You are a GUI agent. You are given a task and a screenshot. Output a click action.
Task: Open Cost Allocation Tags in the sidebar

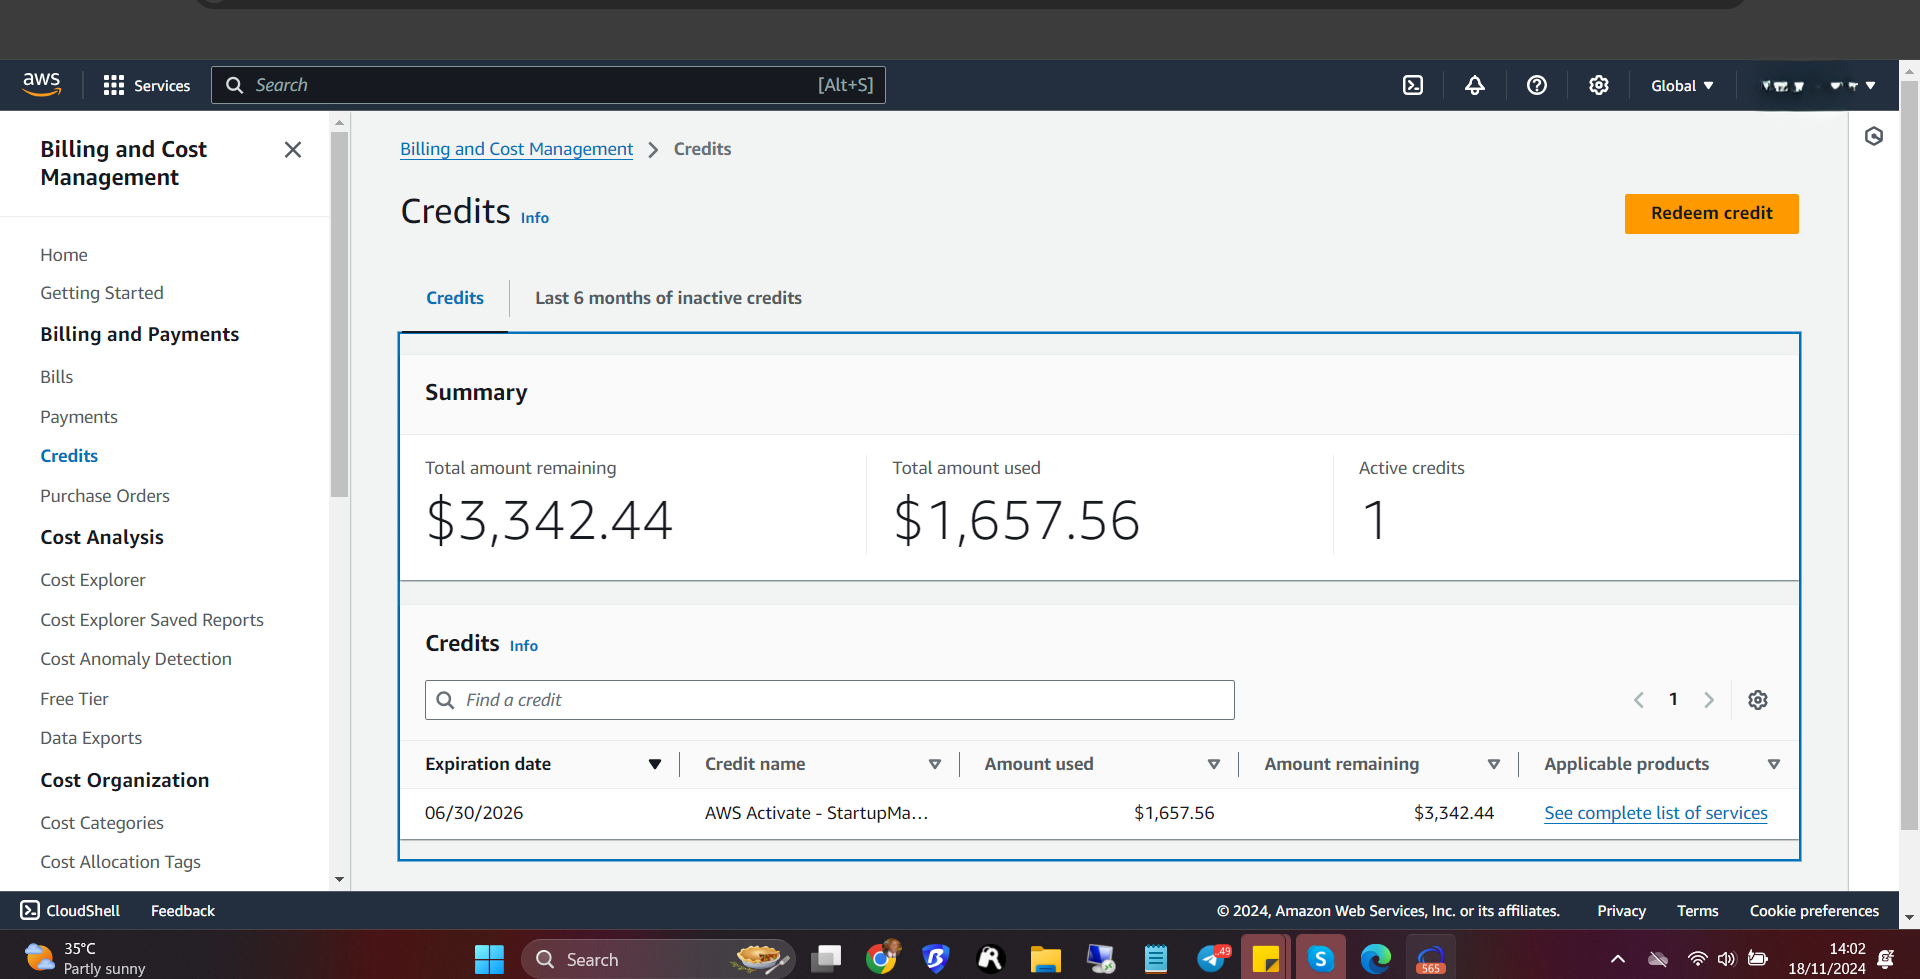click(120, 862)
